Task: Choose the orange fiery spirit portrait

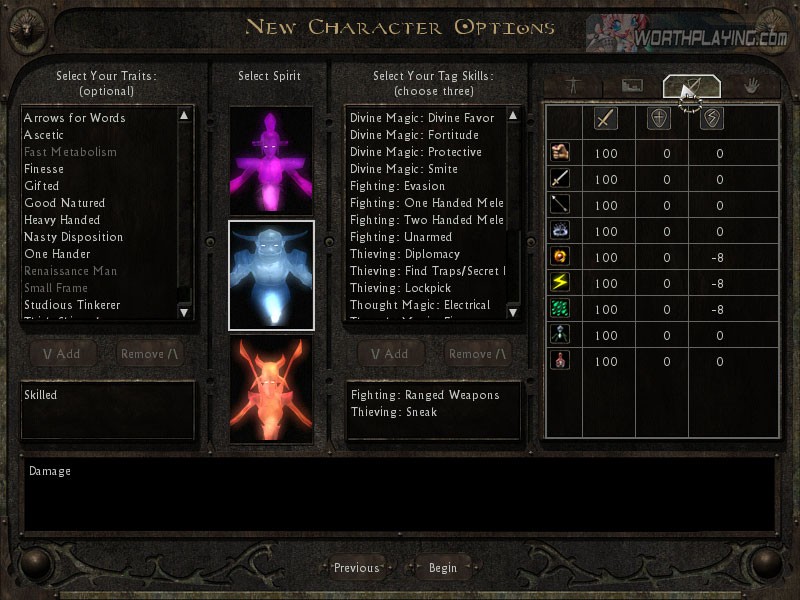Action: (271, 389)
